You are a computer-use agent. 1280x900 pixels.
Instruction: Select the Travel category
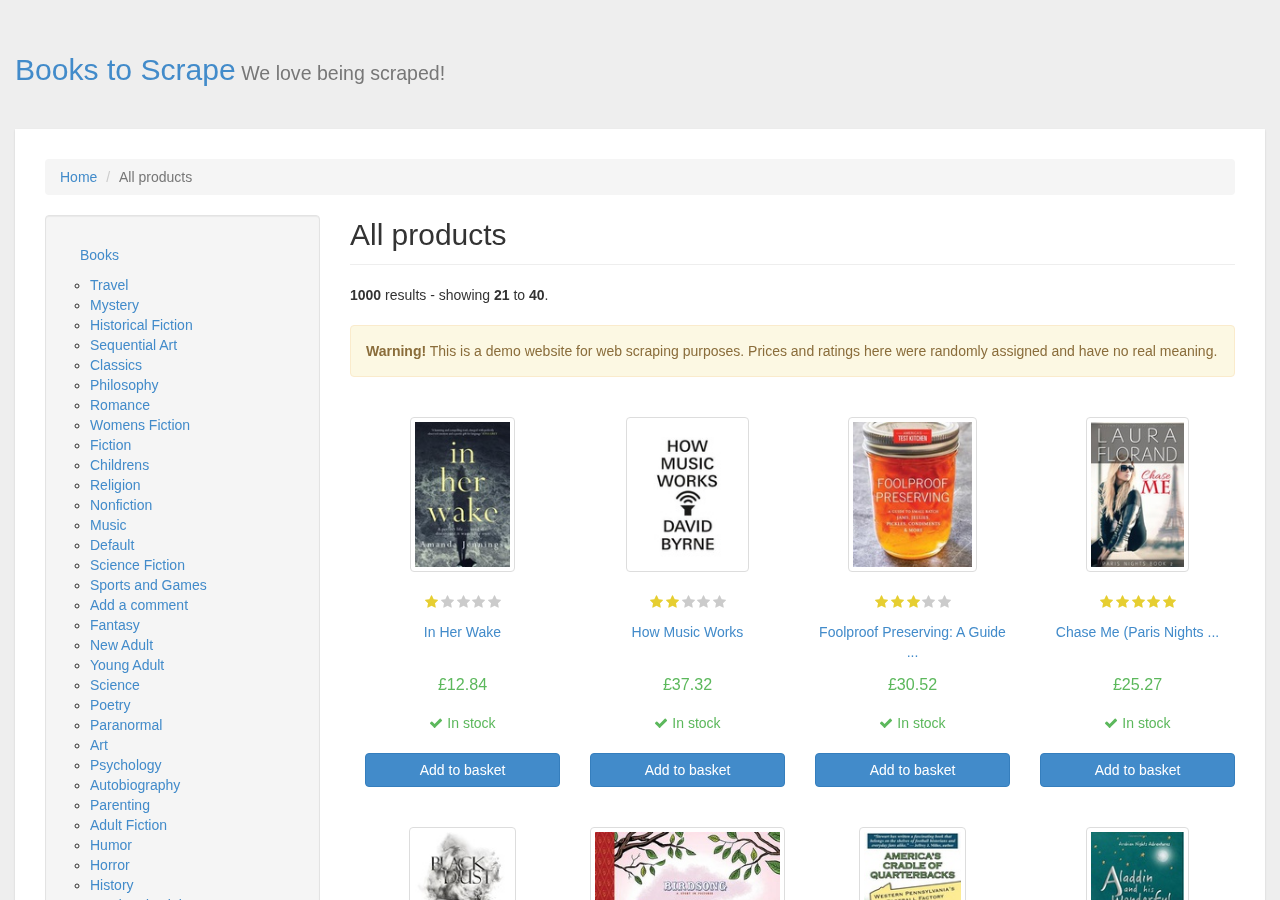point(109,285)
